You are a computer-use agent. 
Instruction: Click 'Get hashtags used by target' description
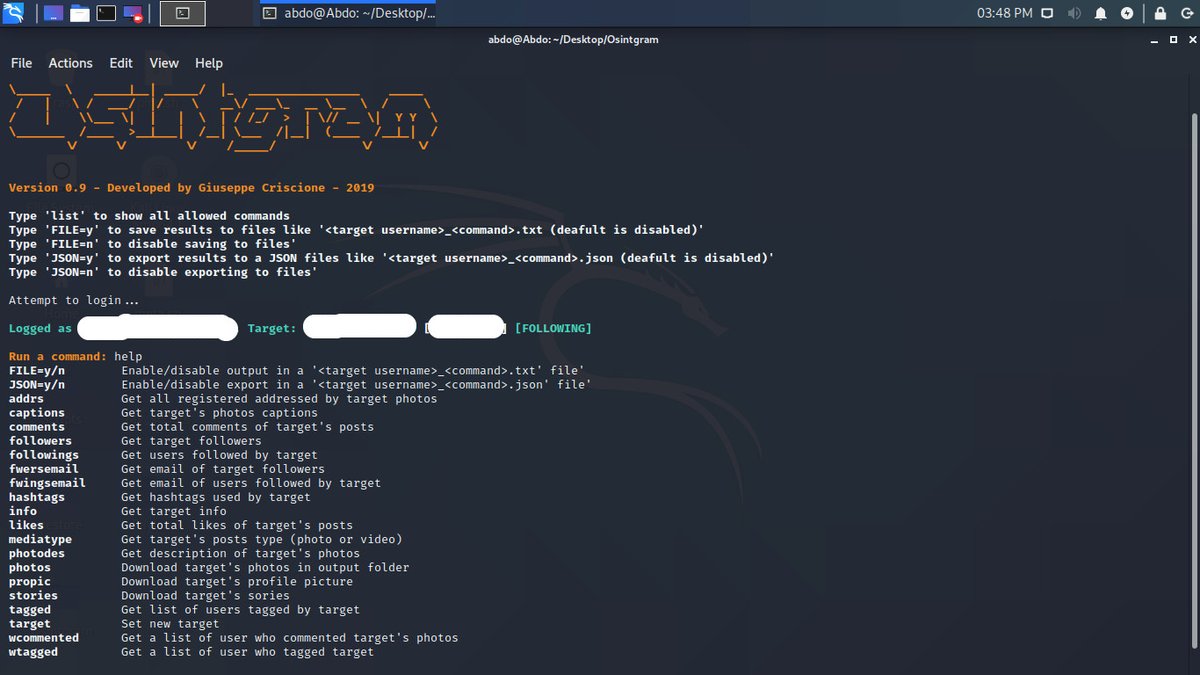click(216, 496)
